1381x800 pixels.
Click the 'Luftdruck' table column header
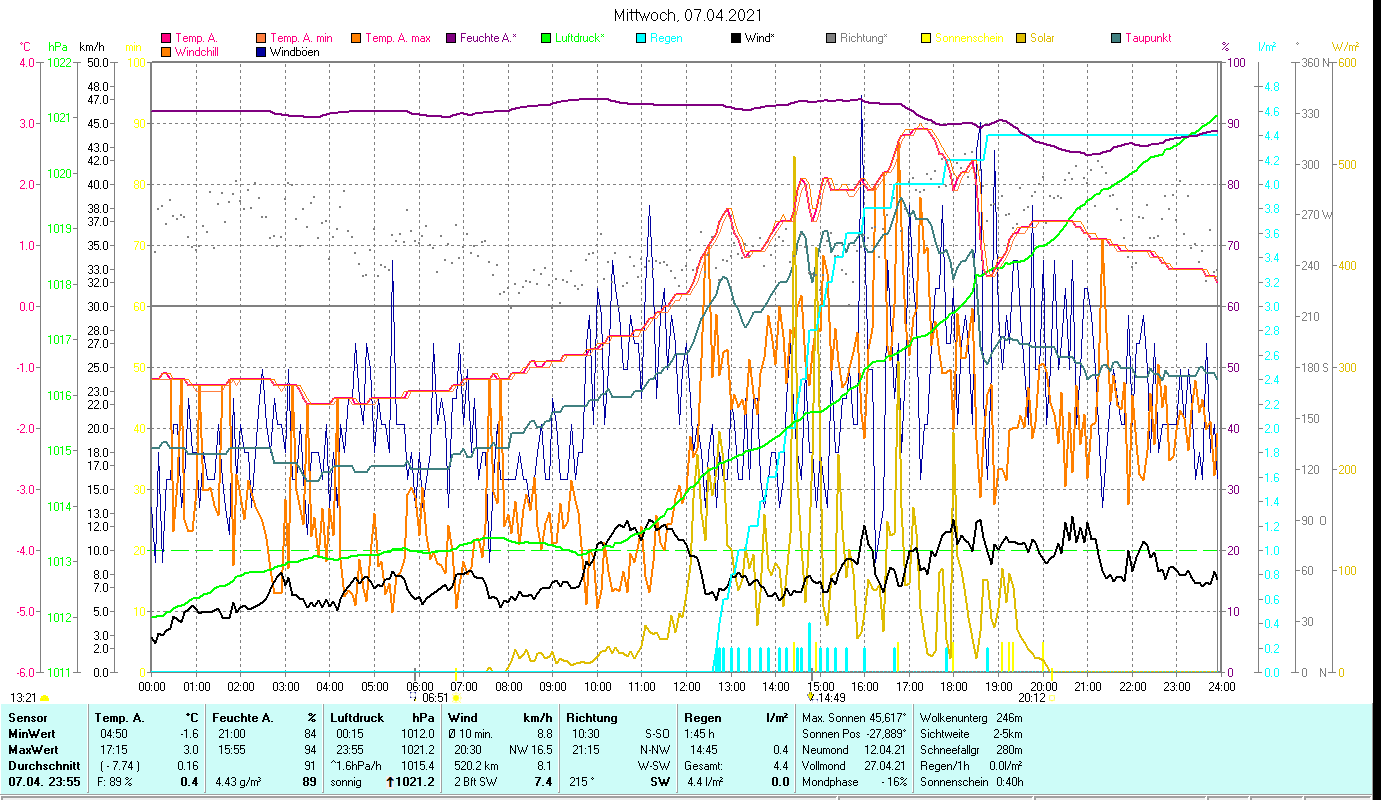pyautogui.click(x=357, y=718)
